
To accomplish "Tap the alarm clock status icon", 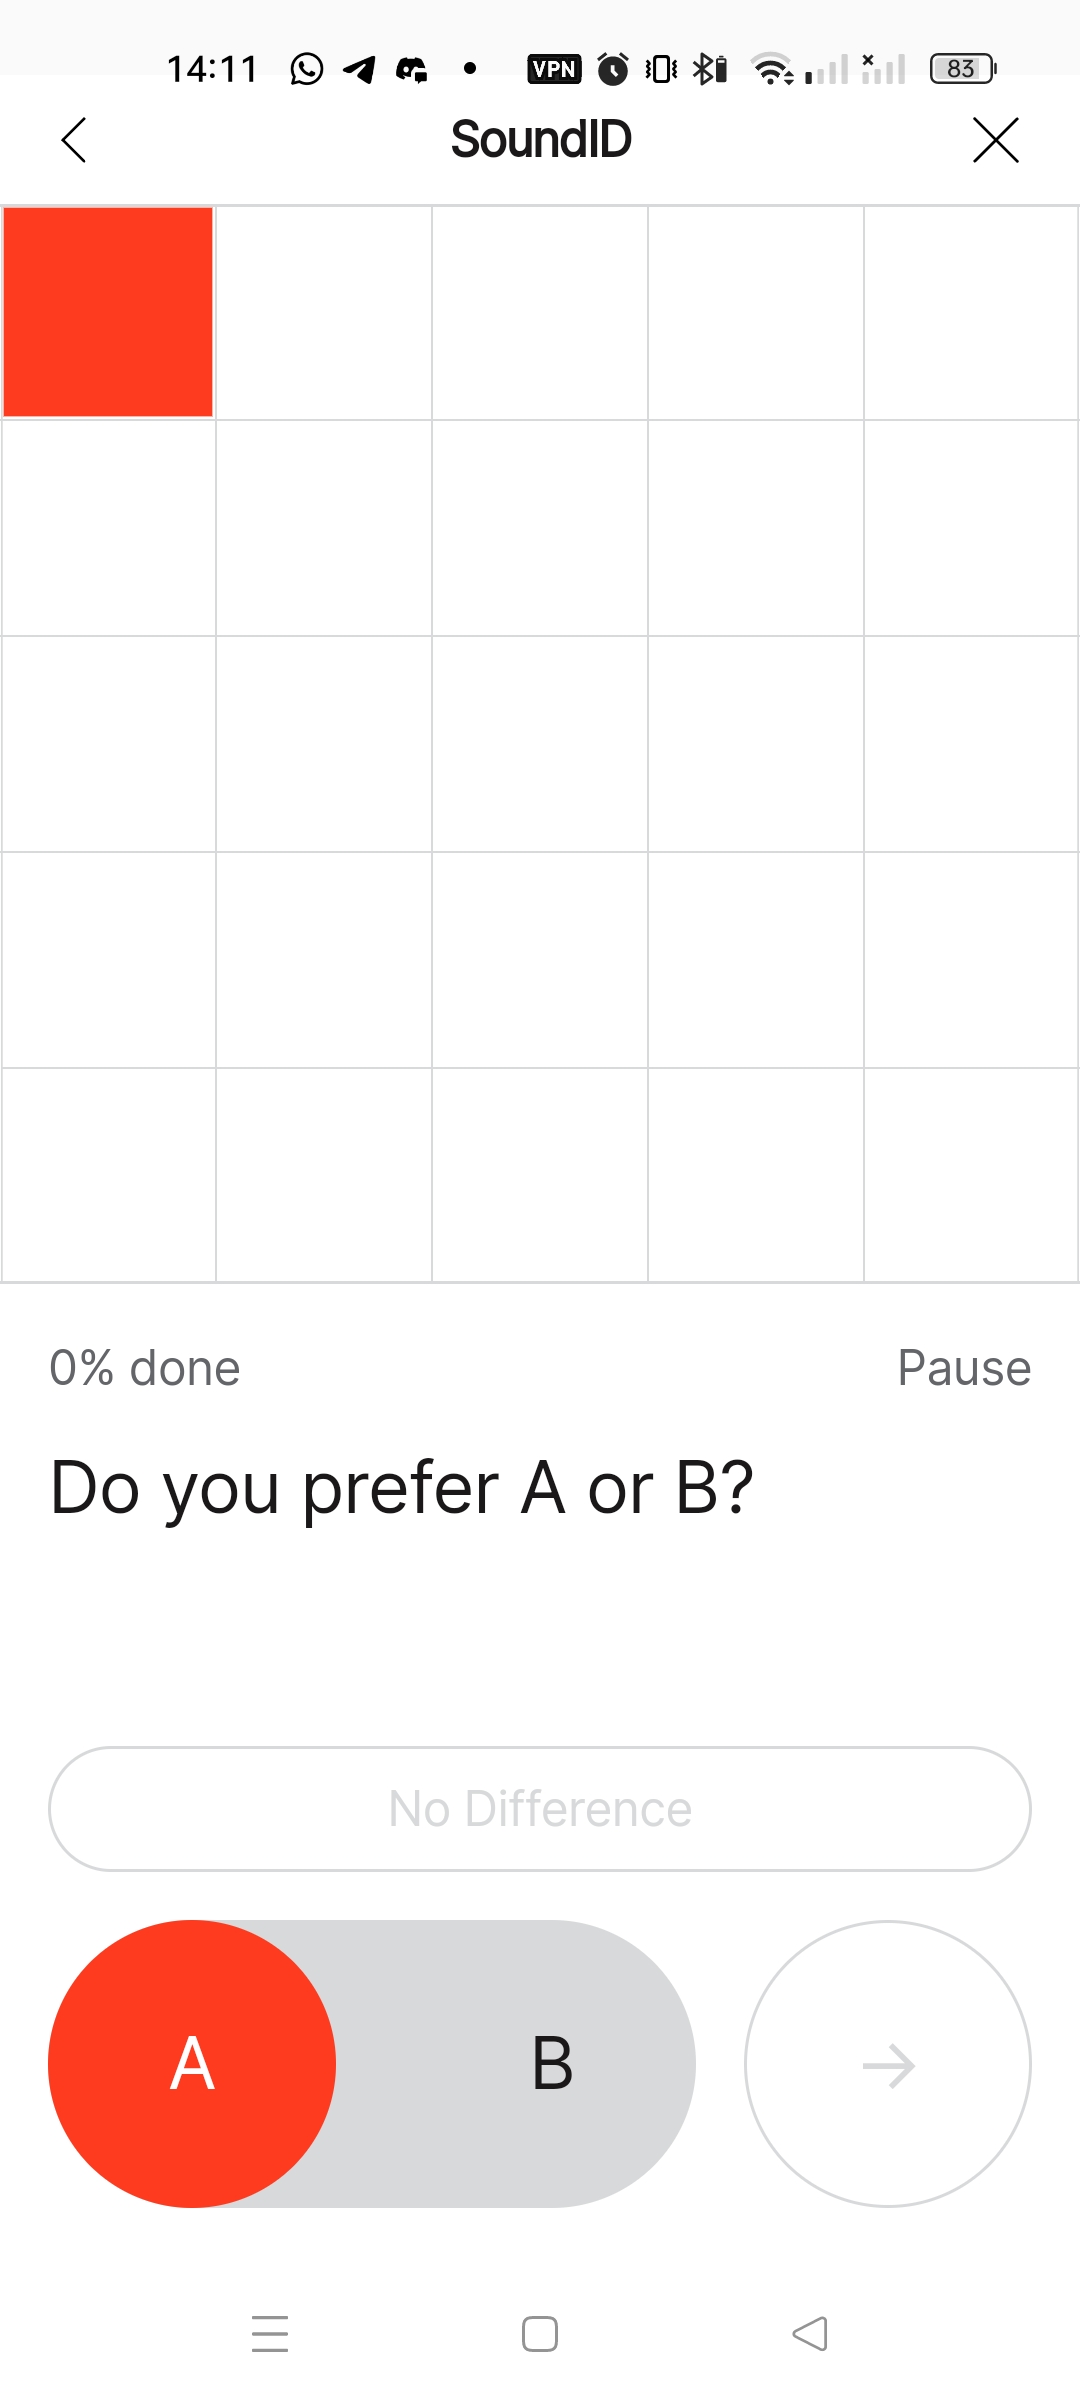I will tap(613, 69).
